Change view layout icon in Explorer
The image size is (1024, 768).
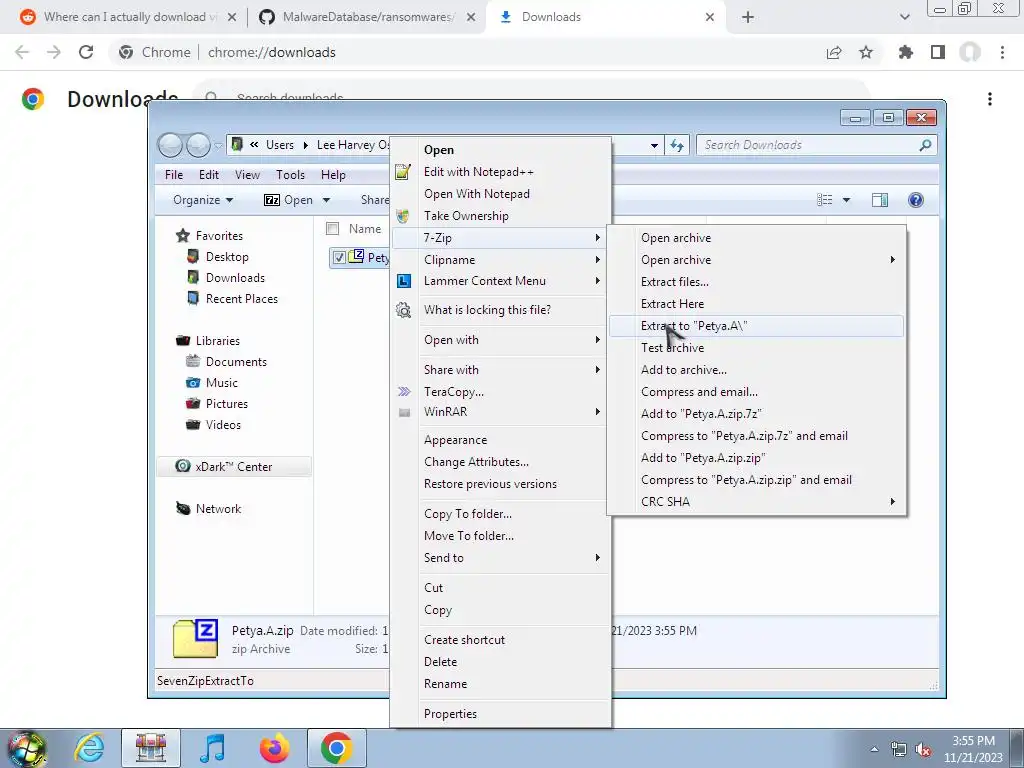click(825, 200)
